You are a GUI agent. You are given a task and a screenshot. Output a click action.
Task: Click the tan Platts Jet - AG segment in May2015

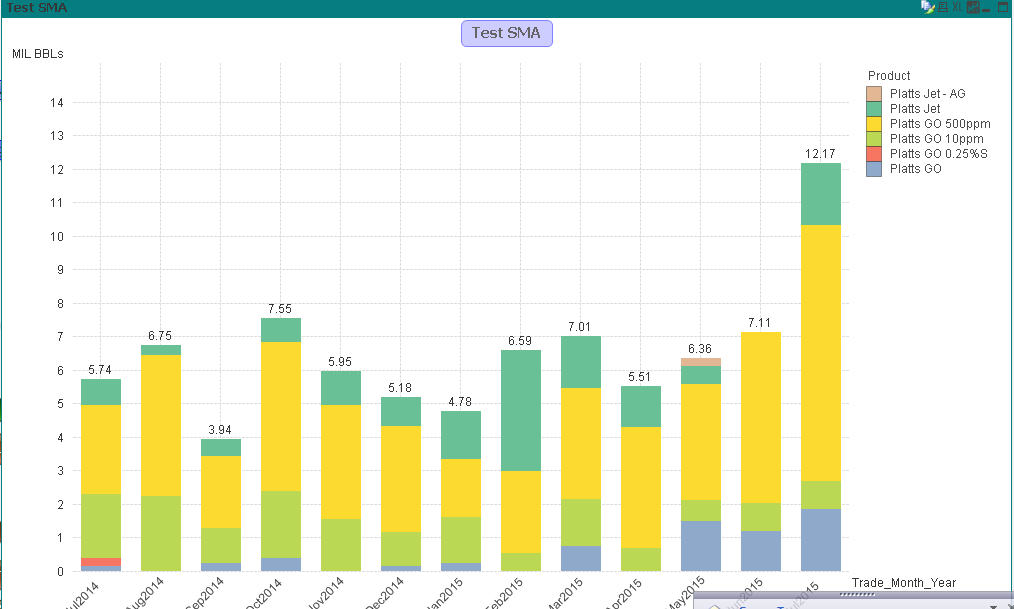tap(701, 362)
